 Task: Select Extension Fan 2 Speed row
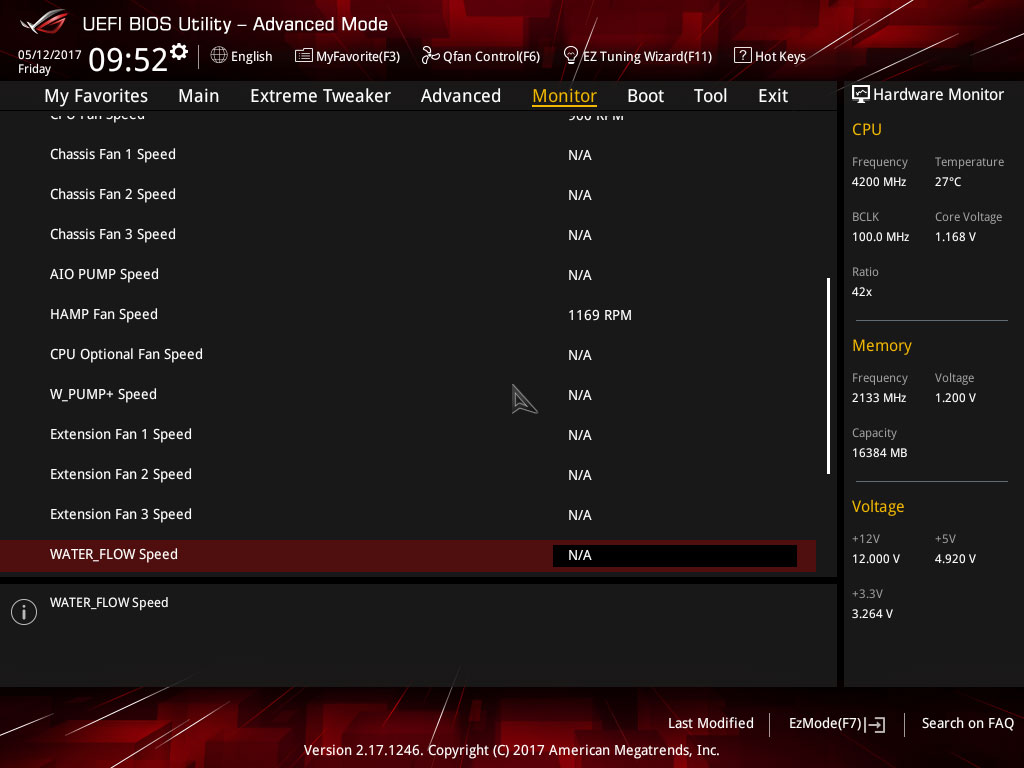[x=408, y=475]
